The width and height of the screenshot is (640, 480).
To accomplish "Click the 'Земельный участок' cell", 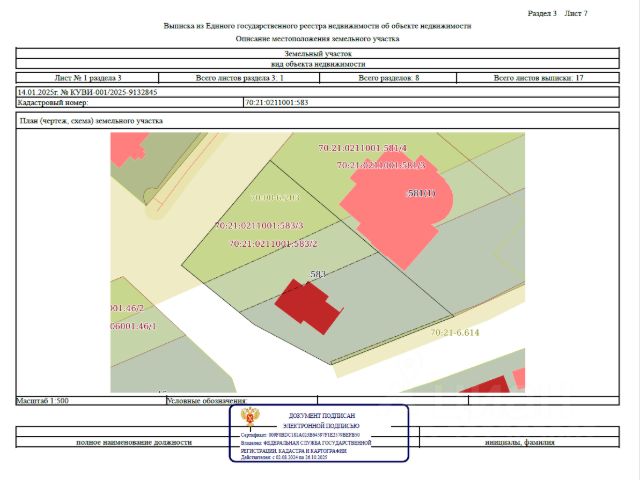I will (318, 53).
